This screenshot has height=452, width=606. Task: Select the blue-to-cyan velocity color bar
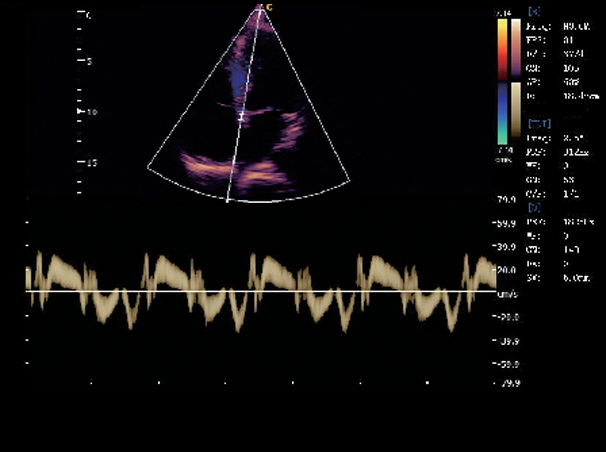point(502,113)
